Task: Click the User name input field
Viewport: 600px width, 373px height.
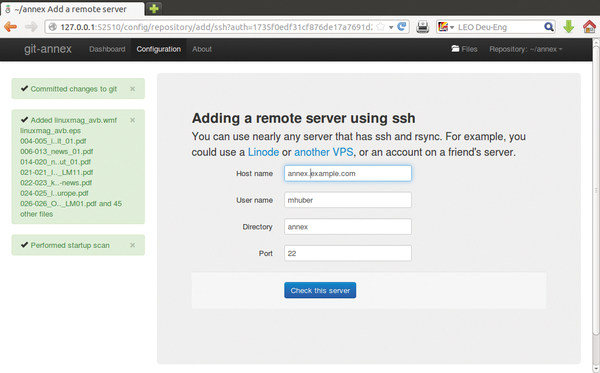Action: [348, 200]
